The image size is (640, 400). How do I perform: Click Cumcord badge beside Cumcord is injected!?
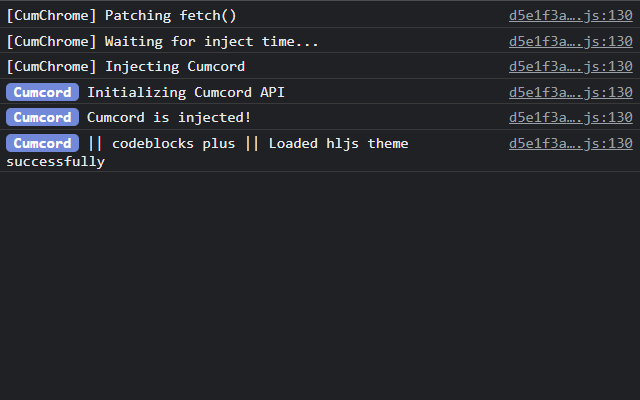pos(42,117)
